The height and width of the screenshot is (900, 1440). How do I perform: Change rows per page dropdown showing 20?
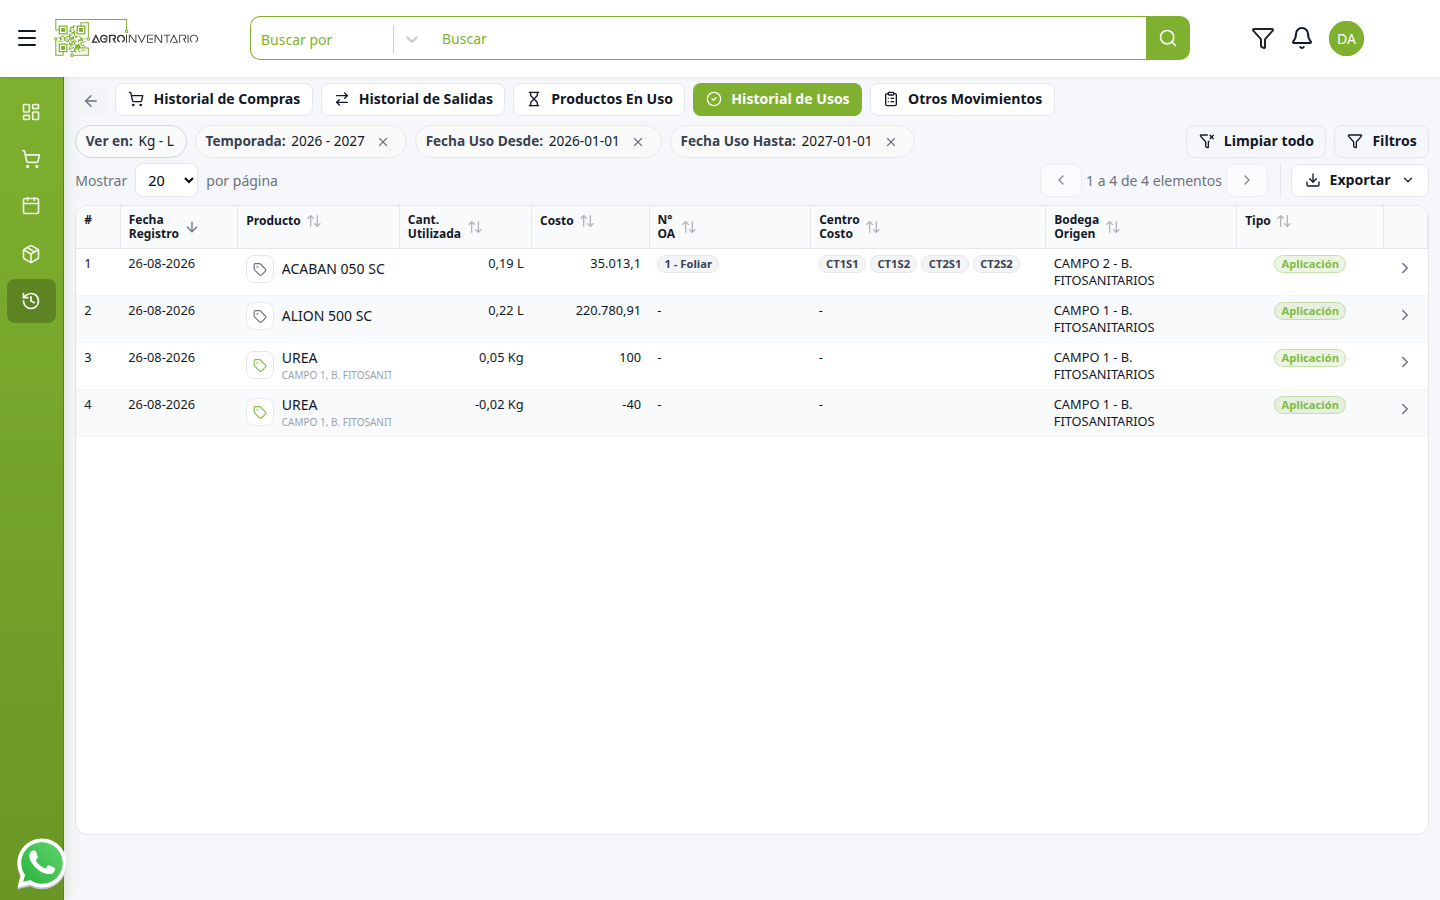pos(166,181)
